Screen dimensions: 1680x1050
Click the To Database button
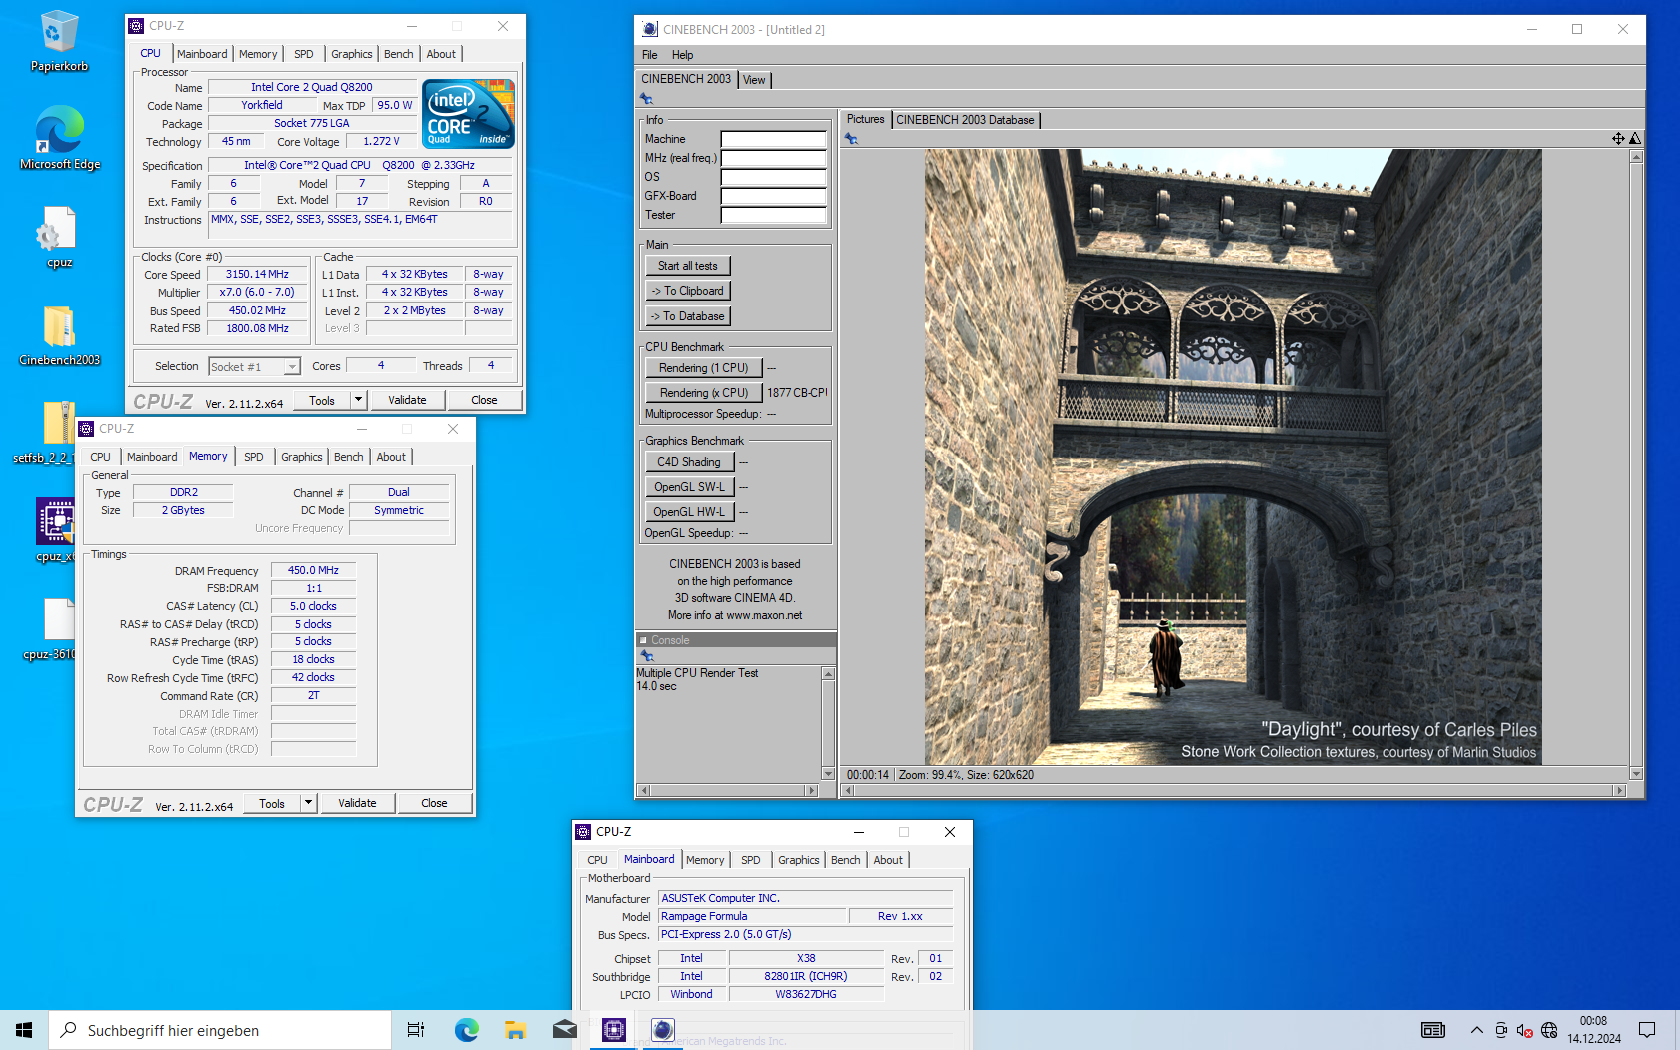688,316
